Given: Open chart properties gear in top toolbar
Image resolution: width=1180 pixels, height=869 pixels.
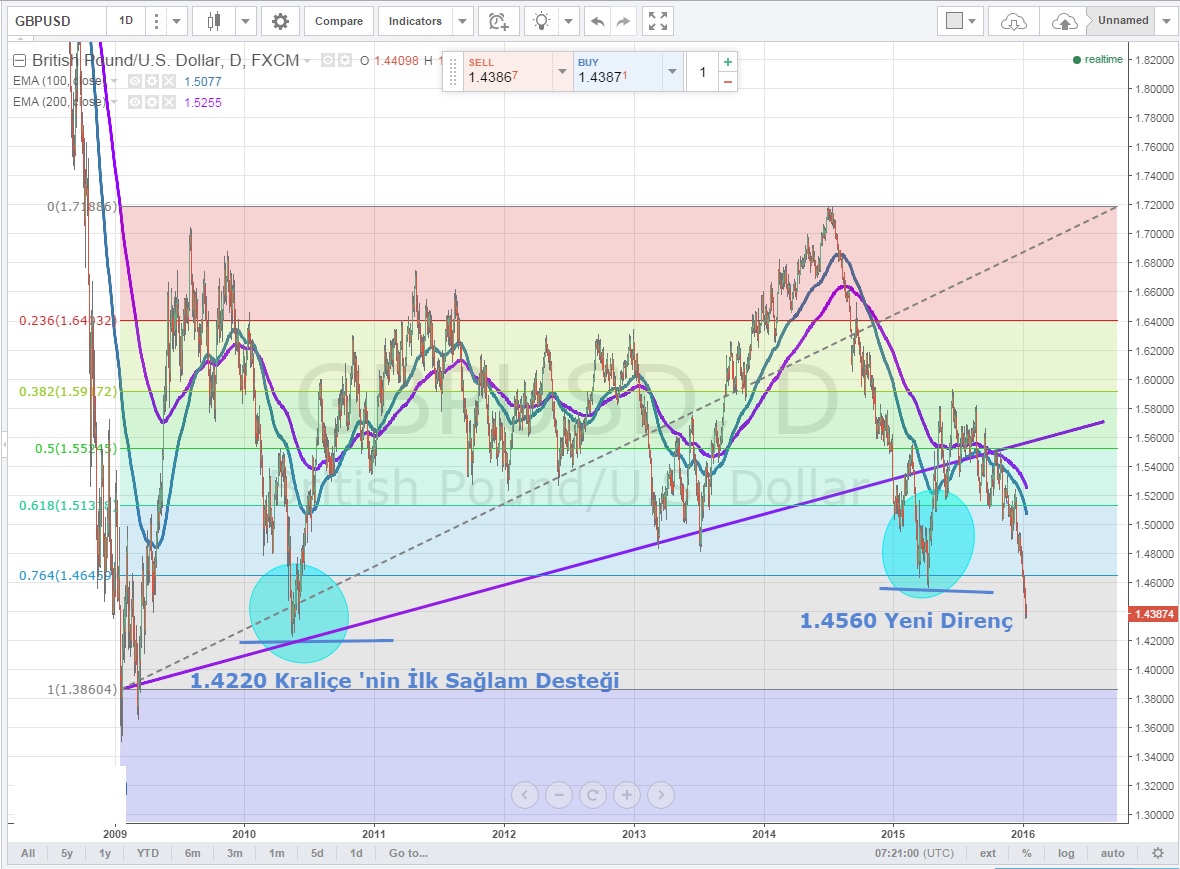Looking at the screenshot, I should [280, 21].
